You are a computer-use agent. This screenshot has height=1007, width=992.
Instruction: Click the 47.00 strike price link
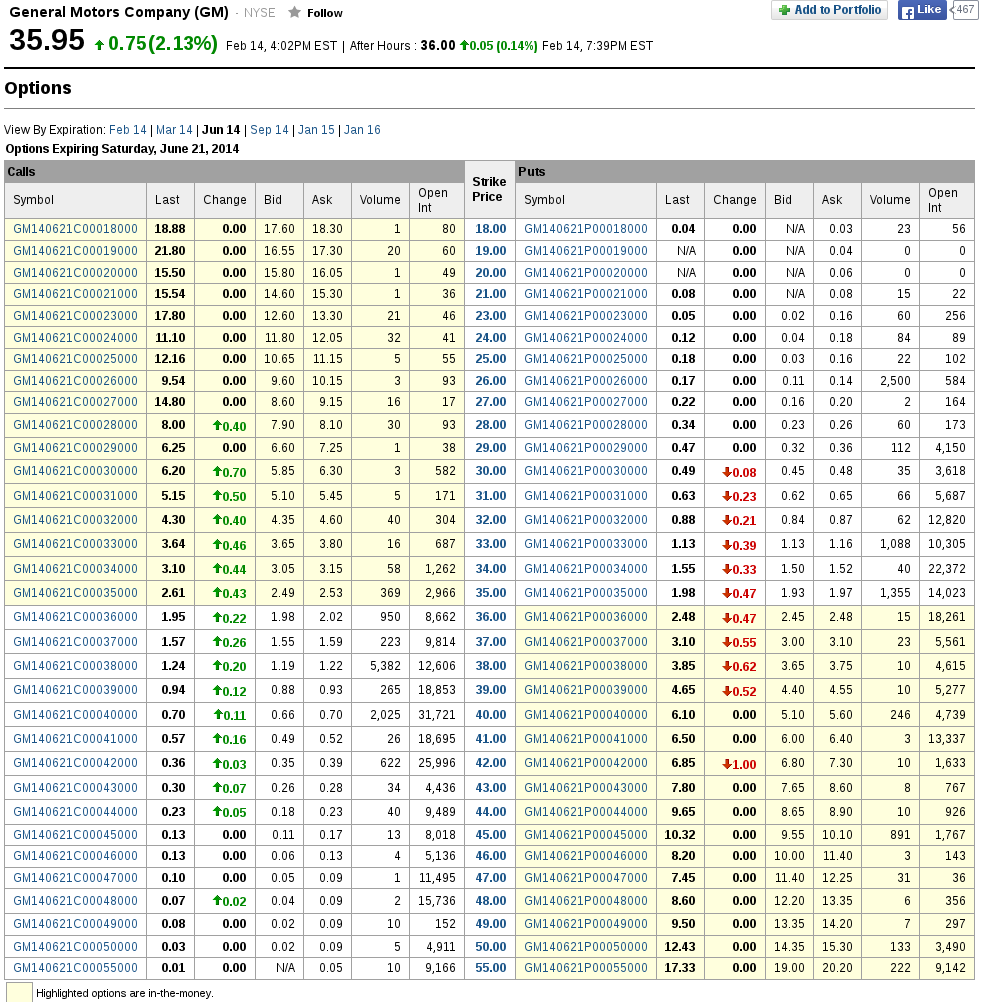(491, 878)
